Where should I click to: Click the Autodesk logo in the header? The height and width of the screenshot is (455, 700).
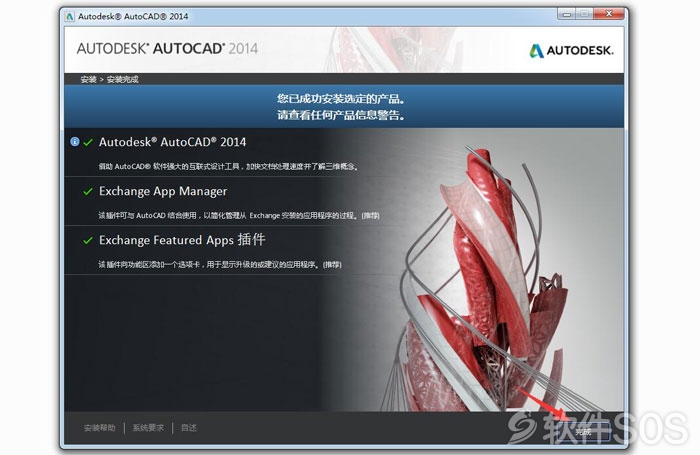[571, 50]
